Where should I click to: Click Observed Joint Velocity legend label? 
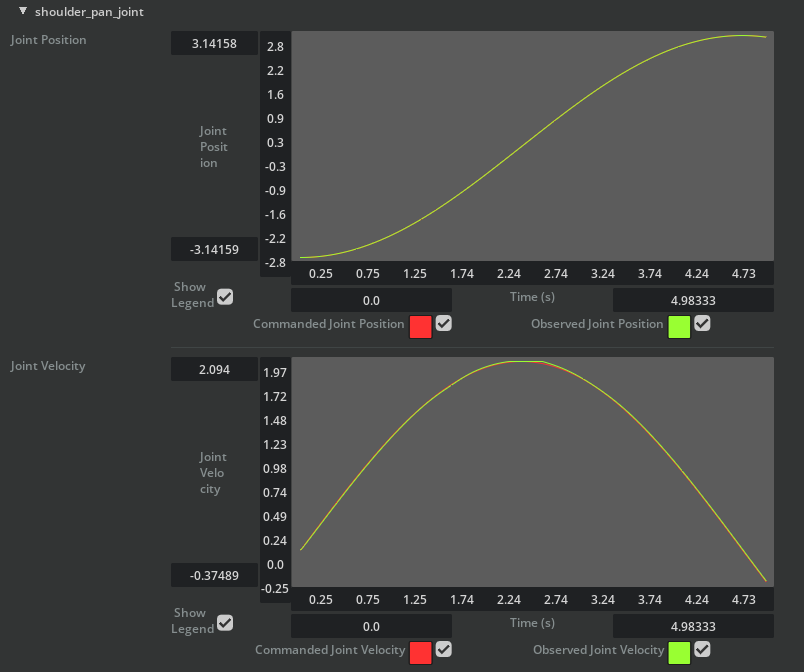click(x=599, y=650)
